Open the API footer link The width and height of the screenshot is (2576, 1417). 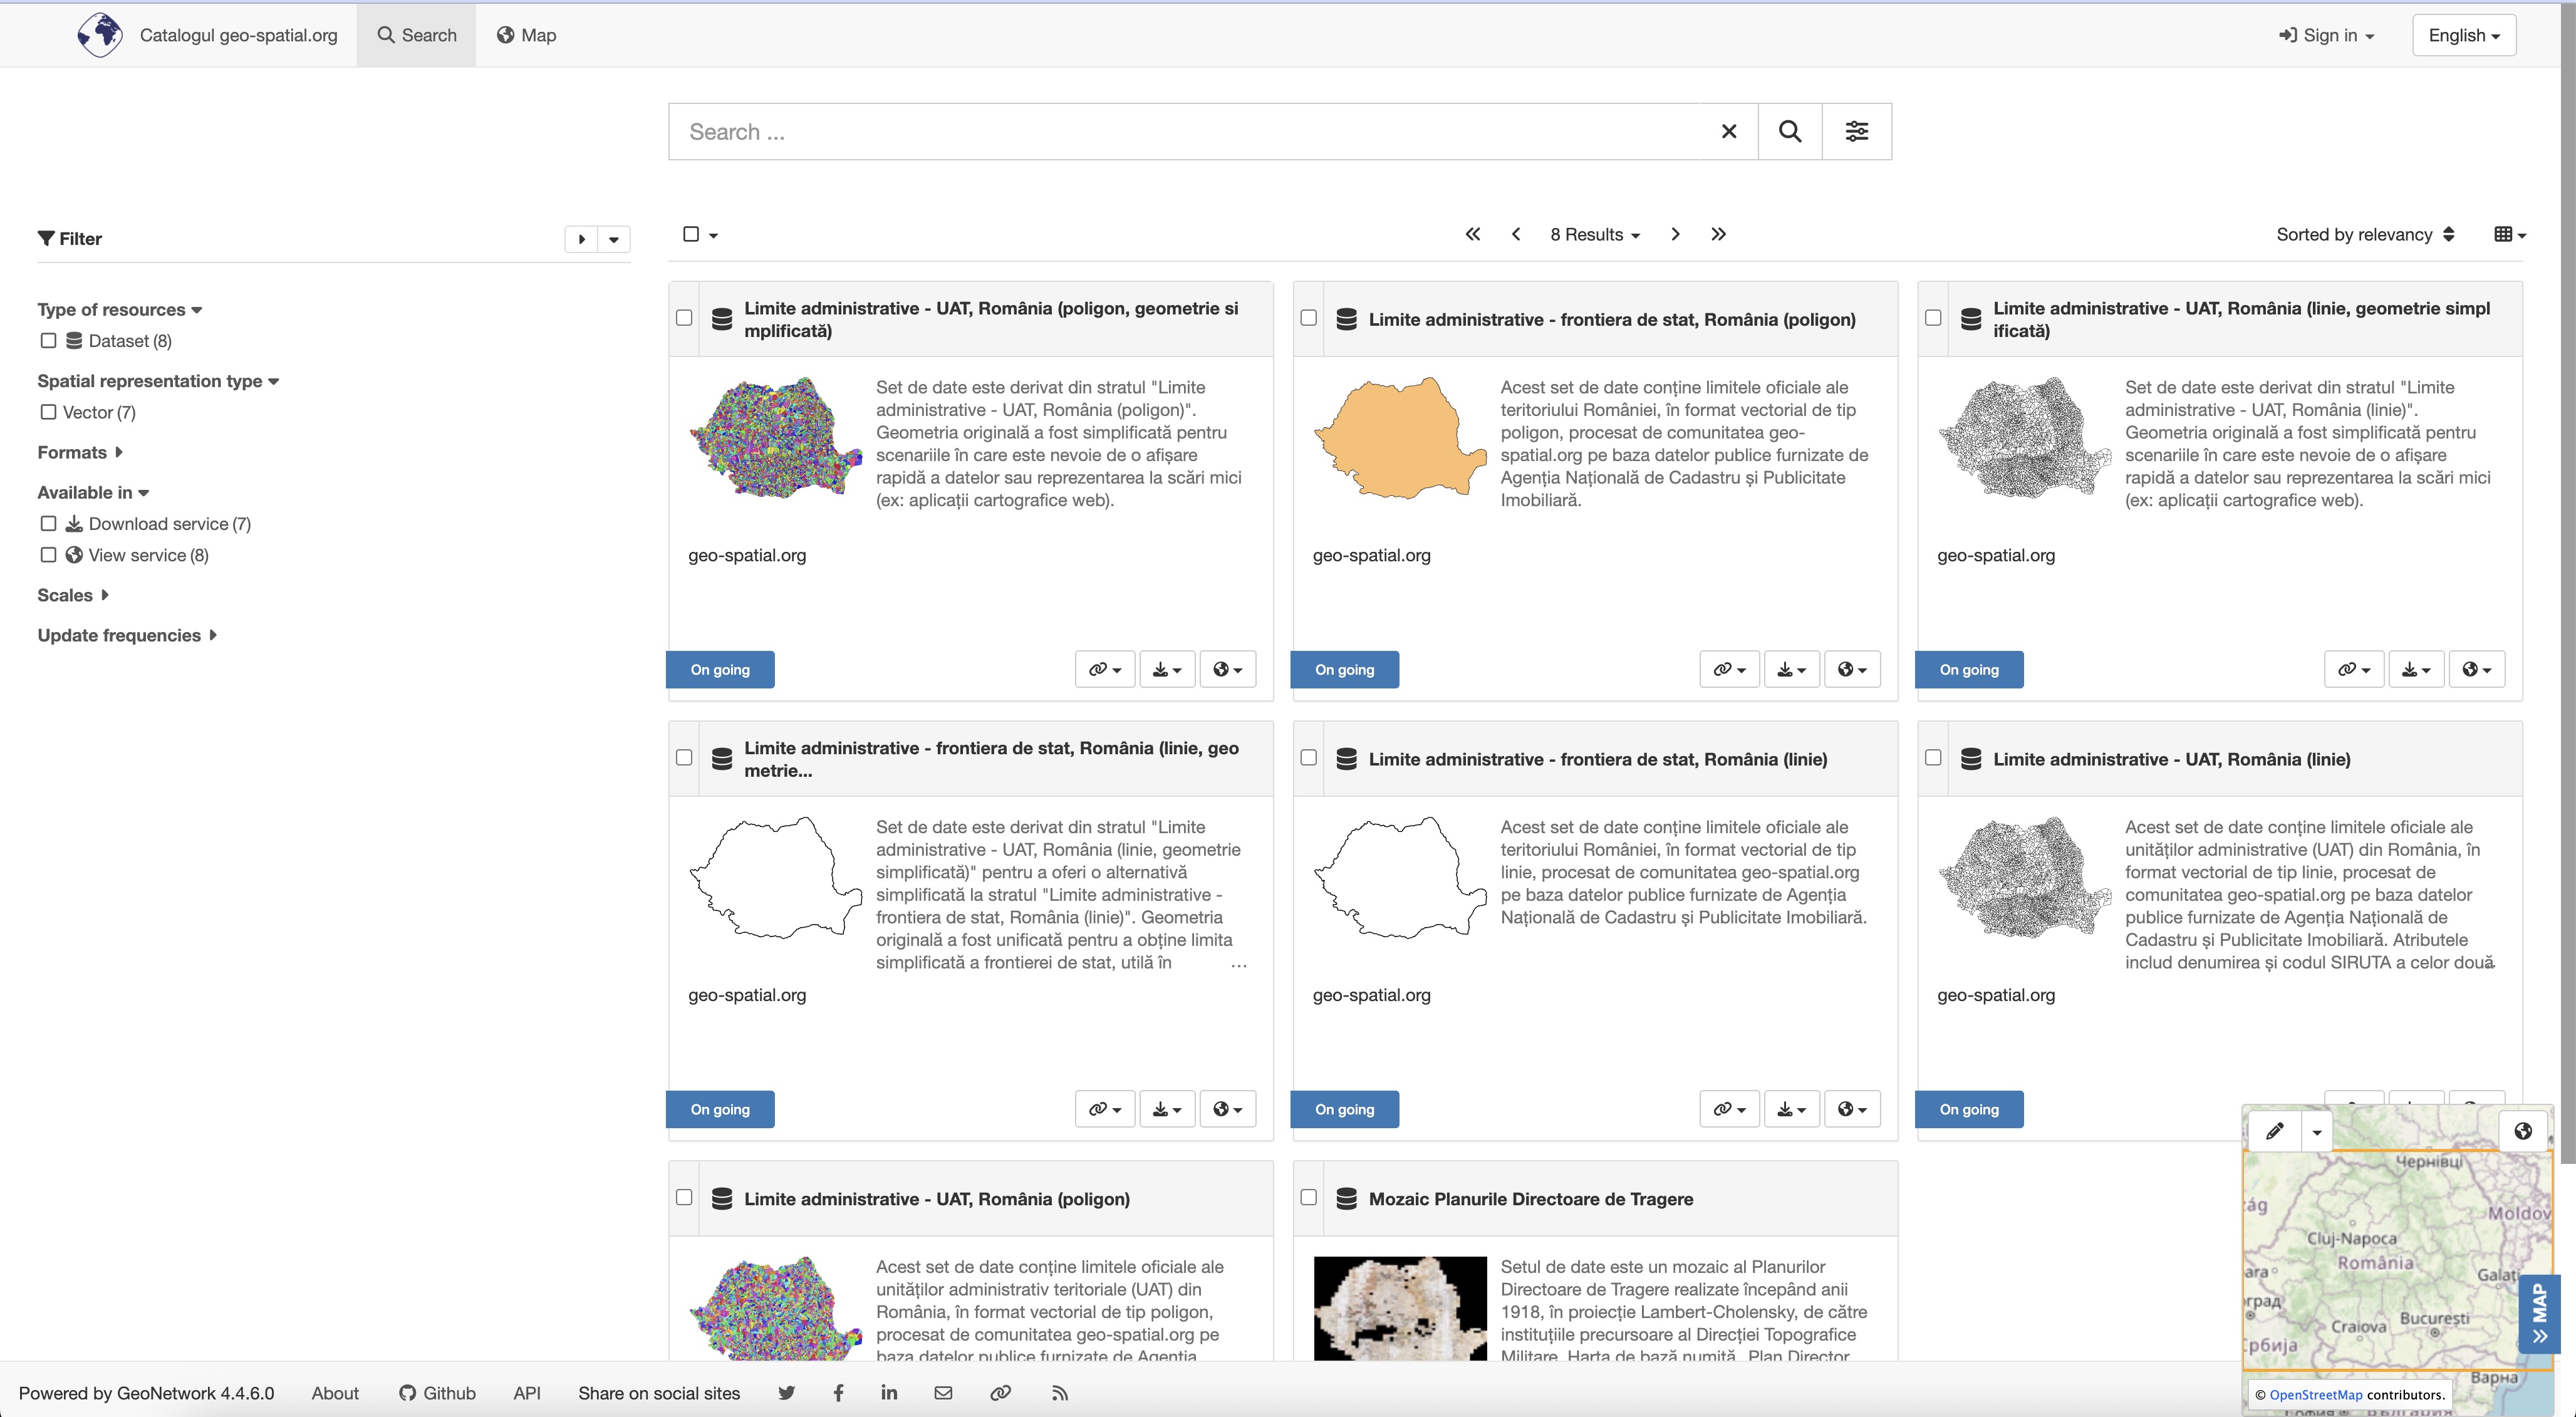[527, 1393]
